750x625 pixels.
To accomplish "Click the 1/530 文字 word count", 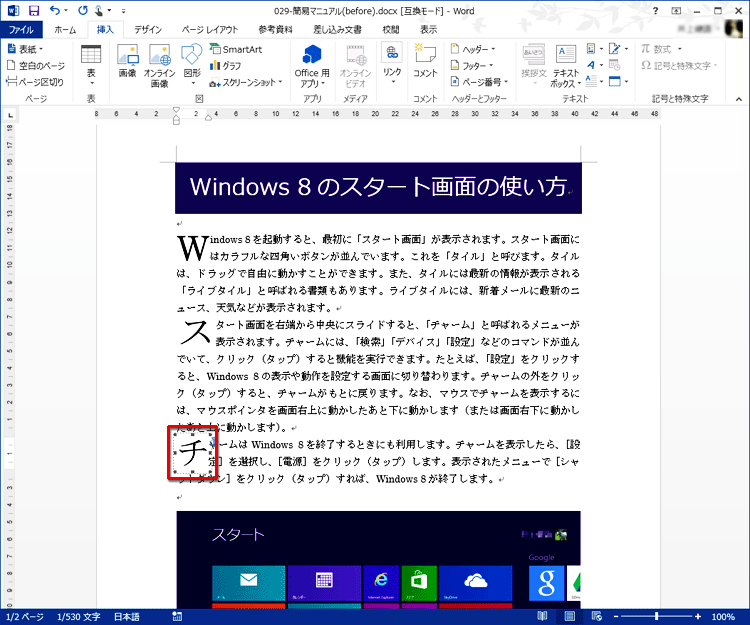I will tap(79, 617).
